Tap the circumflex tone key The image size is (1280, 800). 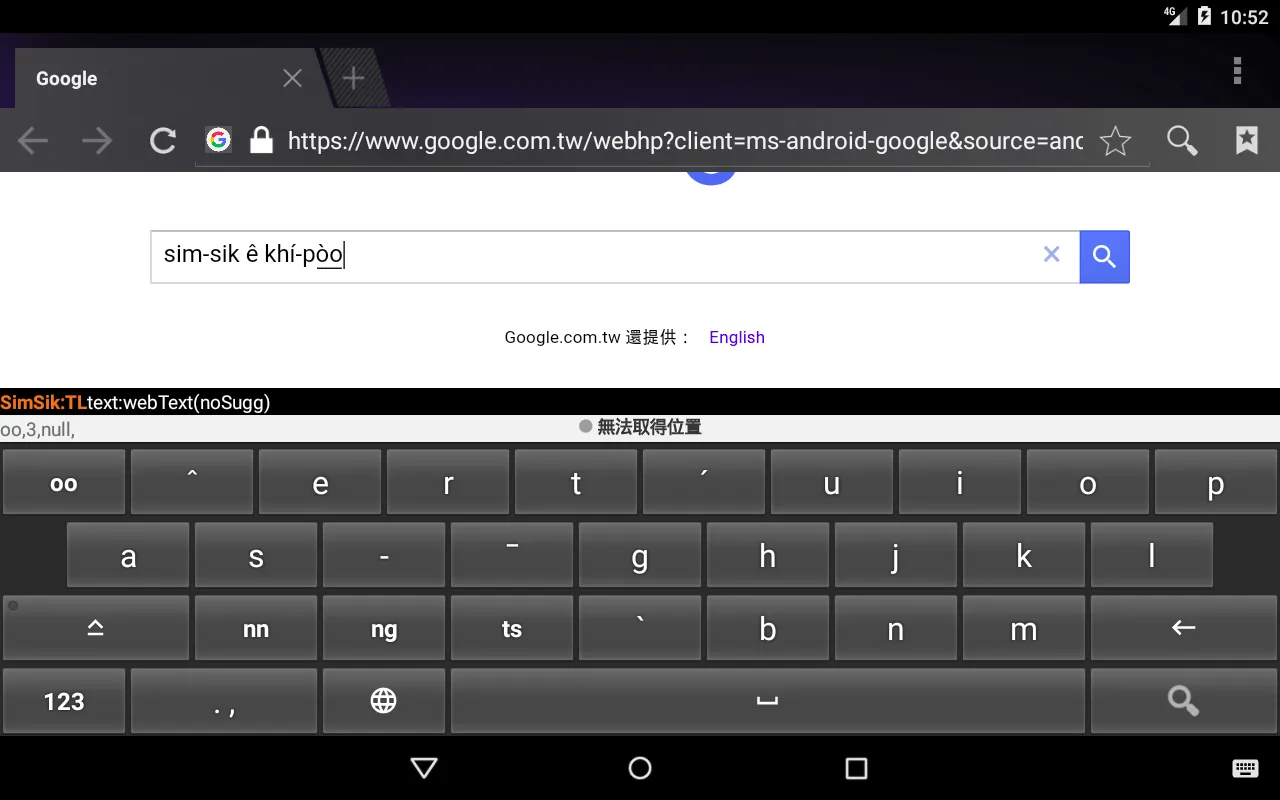192,482
